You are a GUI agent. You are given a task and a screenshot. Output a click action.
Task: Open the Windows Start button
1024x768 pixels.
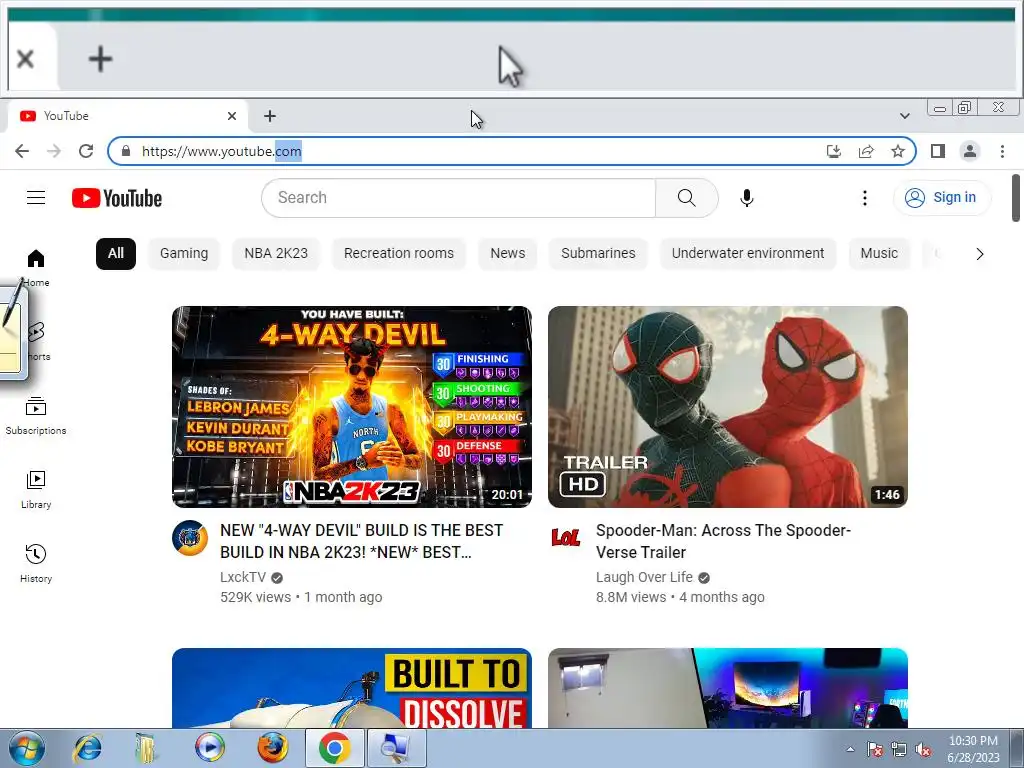point(27,748)
